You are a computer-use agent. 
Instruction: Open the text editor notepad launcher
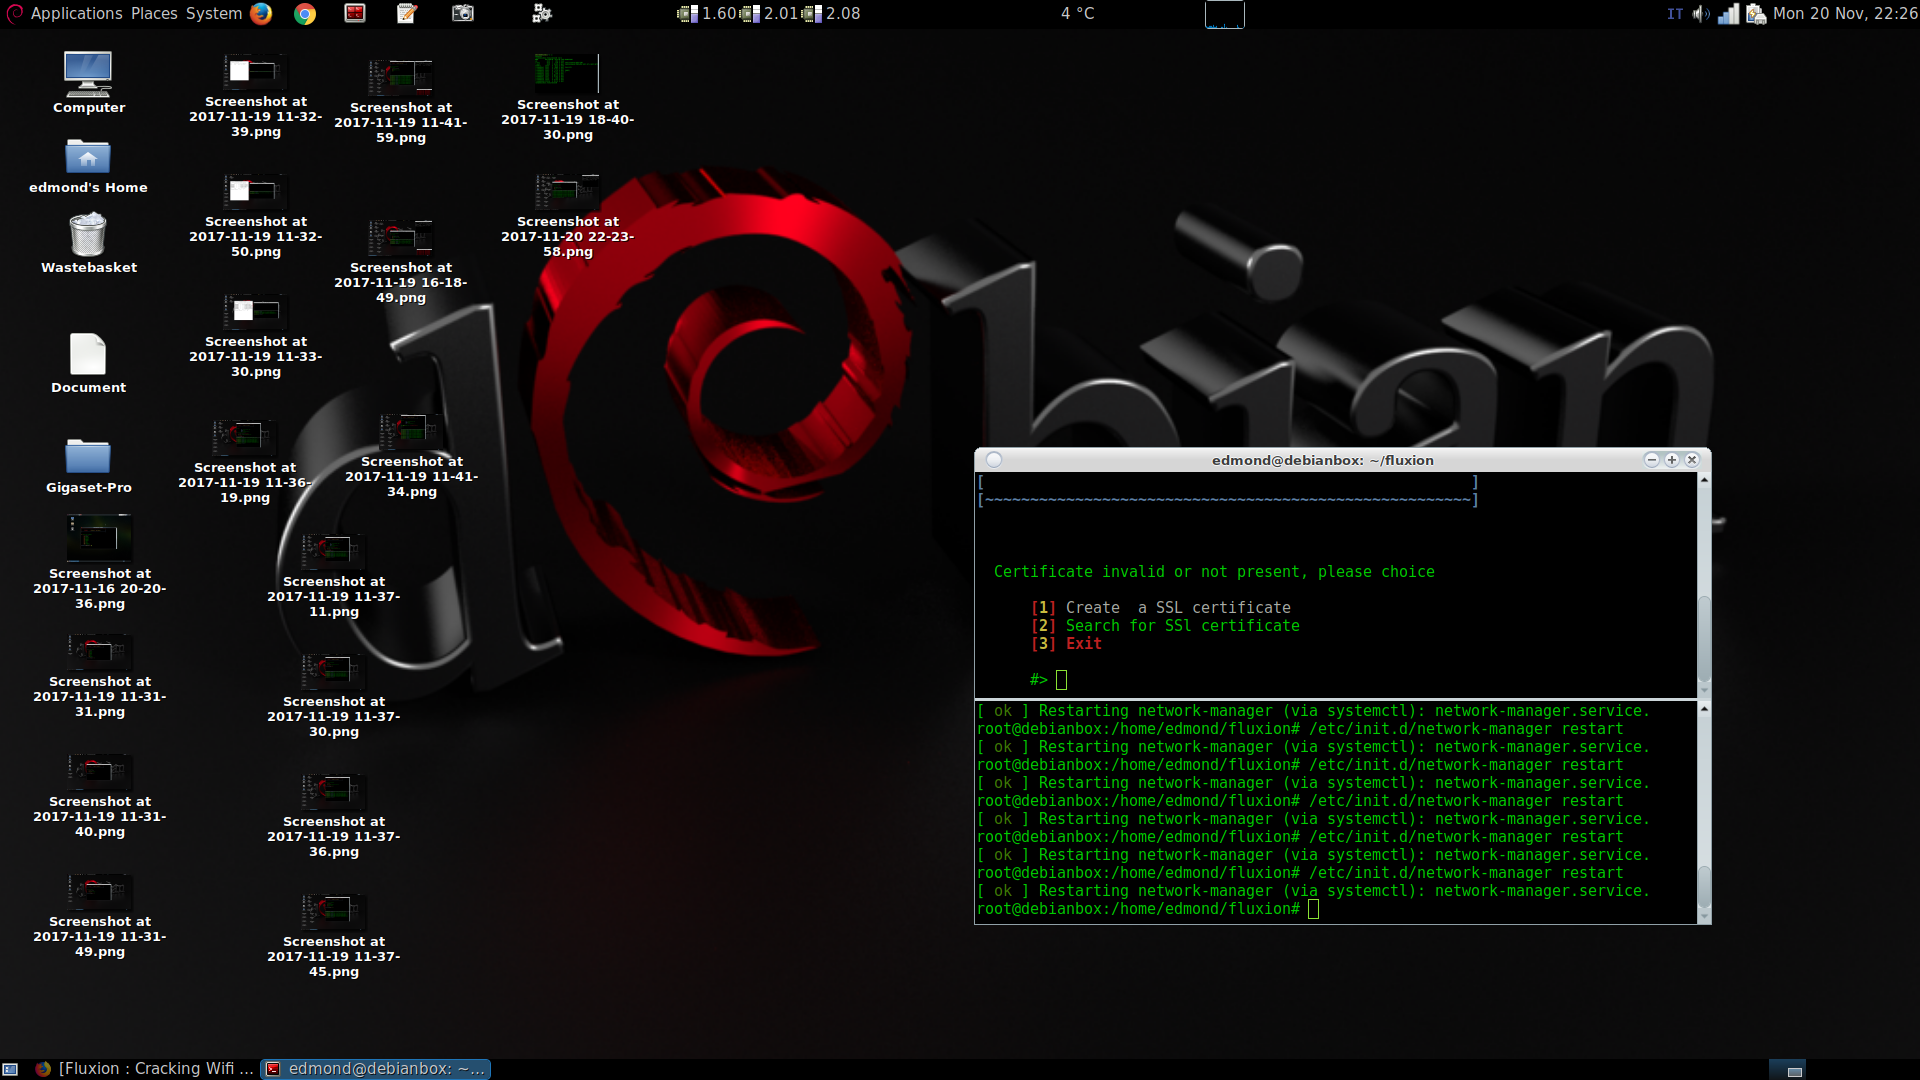point(407,13)
